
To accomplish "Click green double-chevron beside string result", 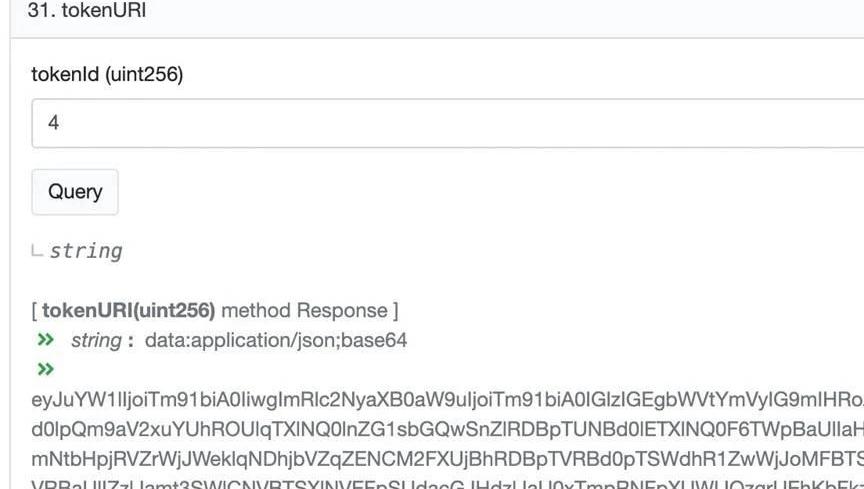I will [x=45, y=340].
